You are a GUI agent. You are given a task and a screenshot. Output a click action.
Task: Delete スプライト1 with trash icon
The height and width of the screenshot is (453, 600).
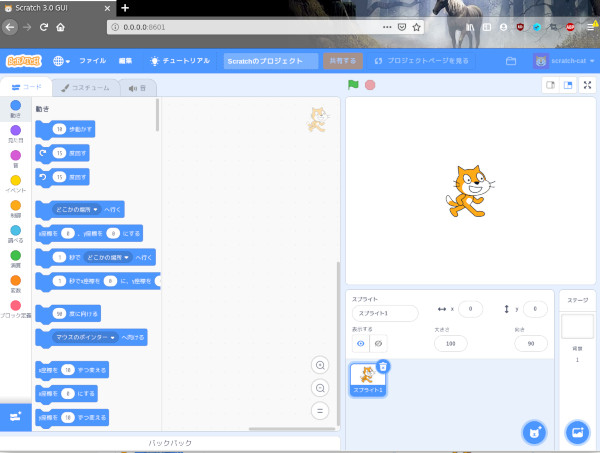click(x=383, y=367)
